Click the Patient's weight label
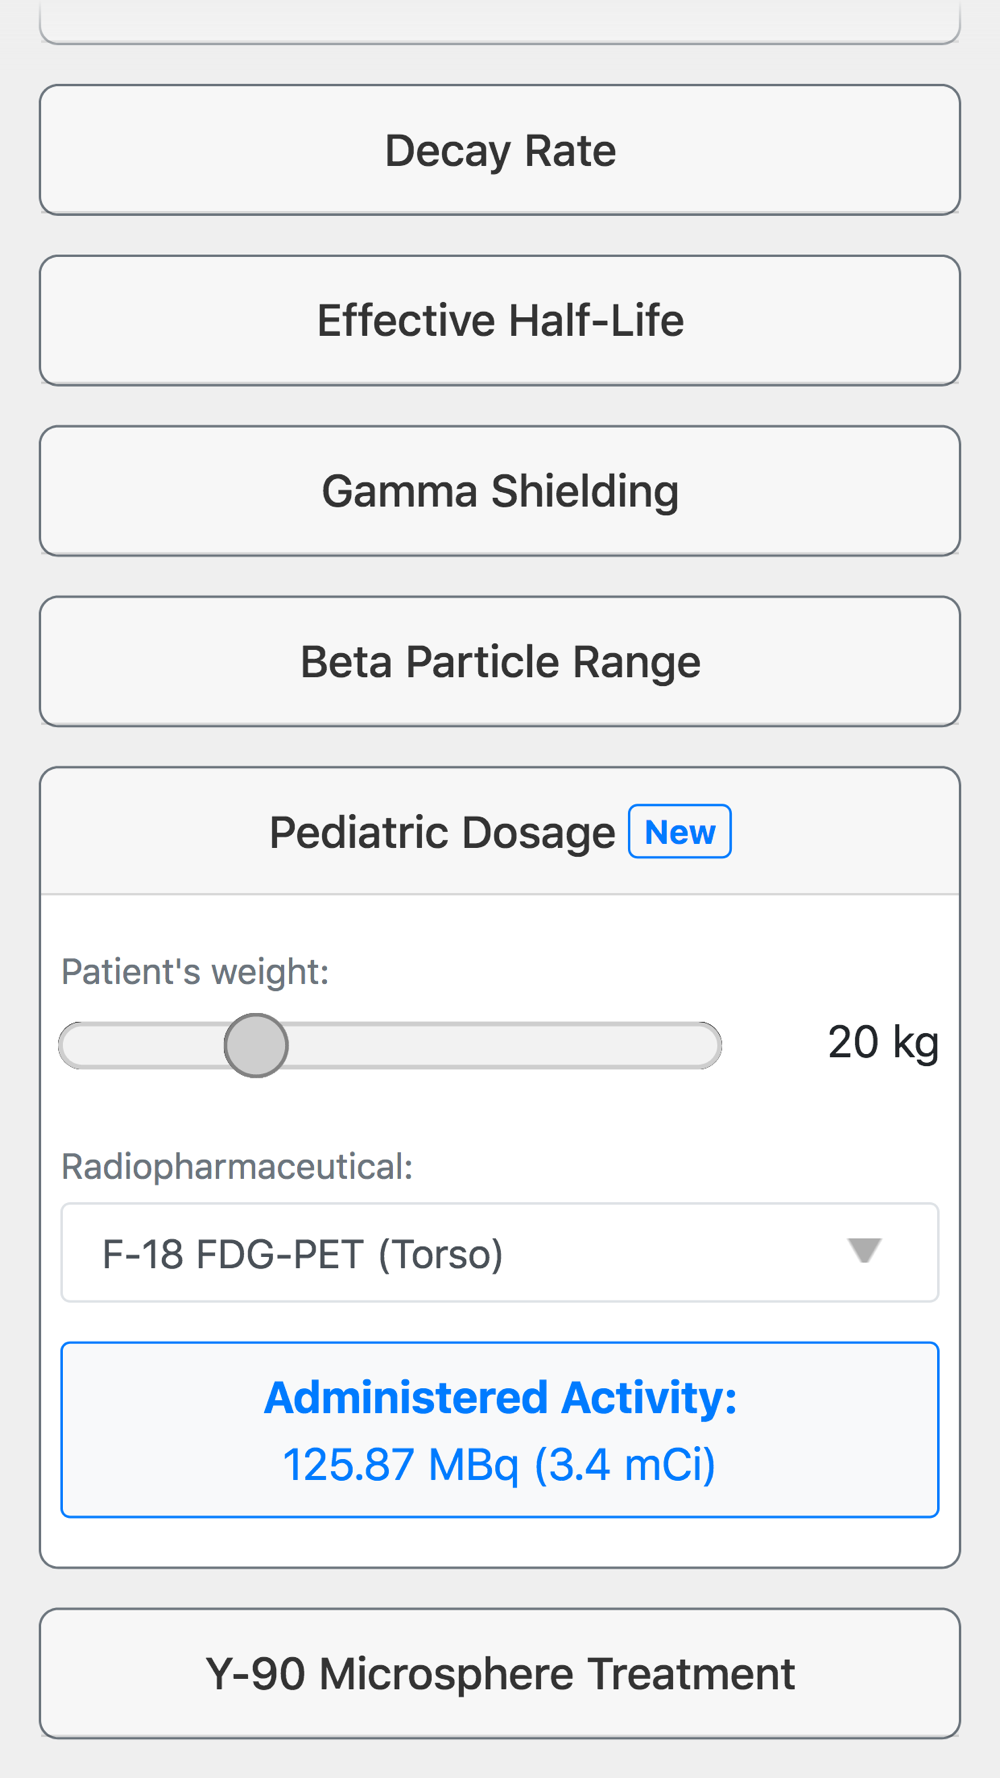 (195, 971)
